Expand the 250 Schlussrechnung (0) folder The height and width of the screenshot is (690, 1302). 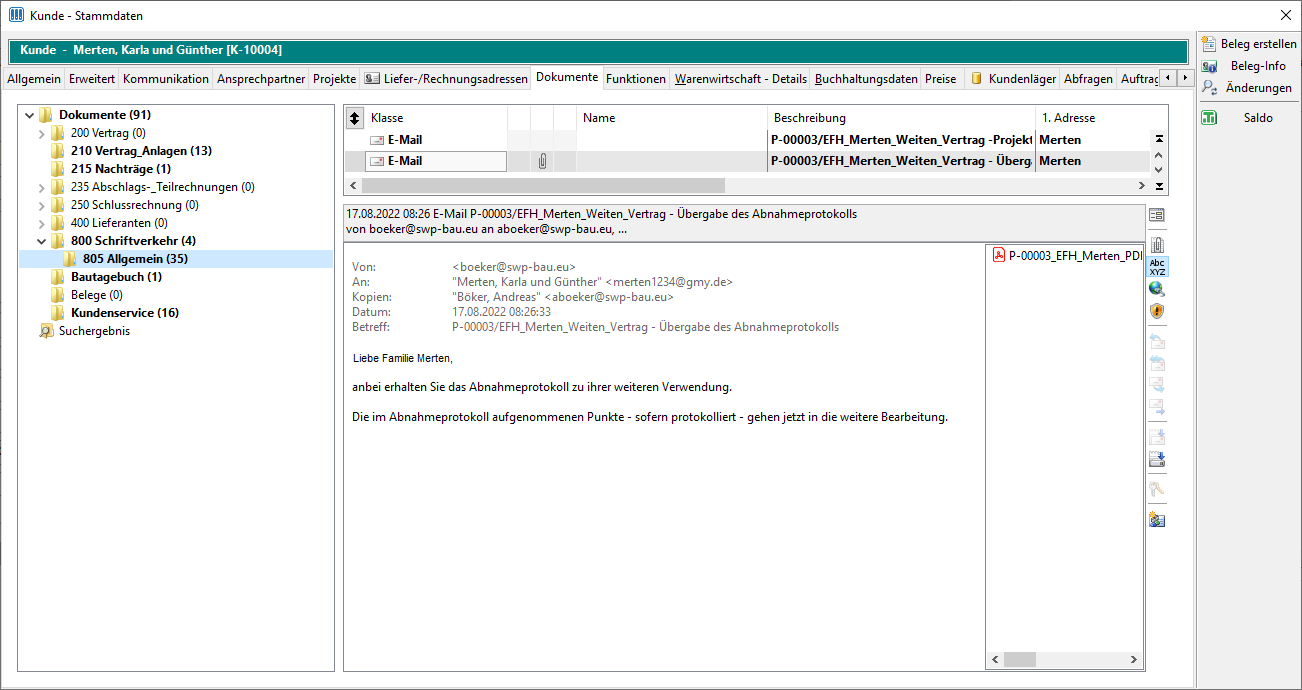tap(41, 205)
